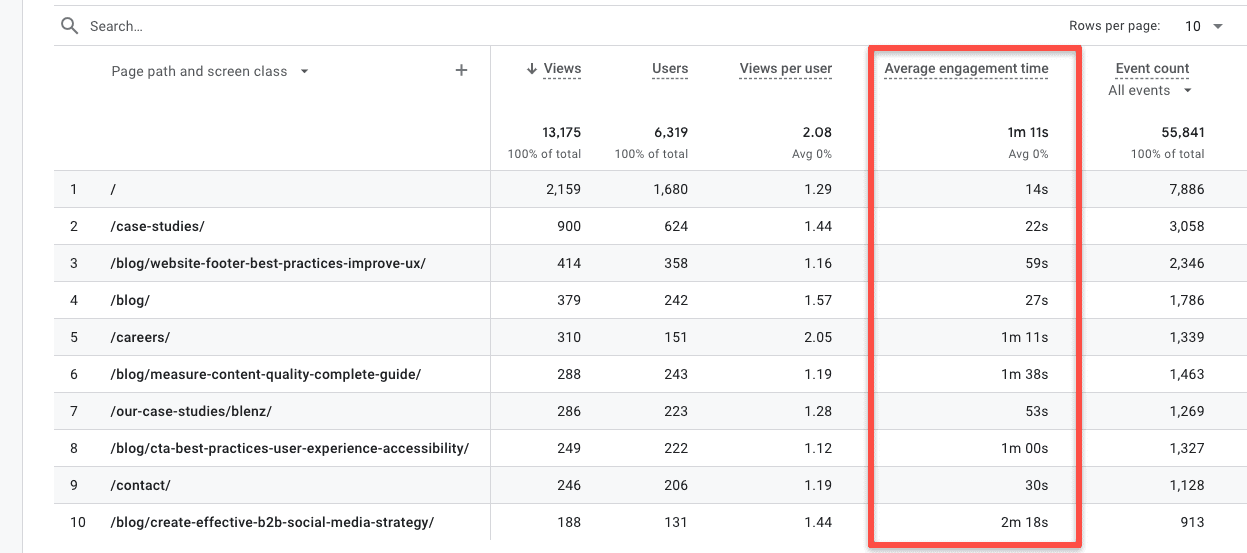Screen dimensions: 1247x553
Task: Click the /blog/ page path
Action: tap(130, 300)
